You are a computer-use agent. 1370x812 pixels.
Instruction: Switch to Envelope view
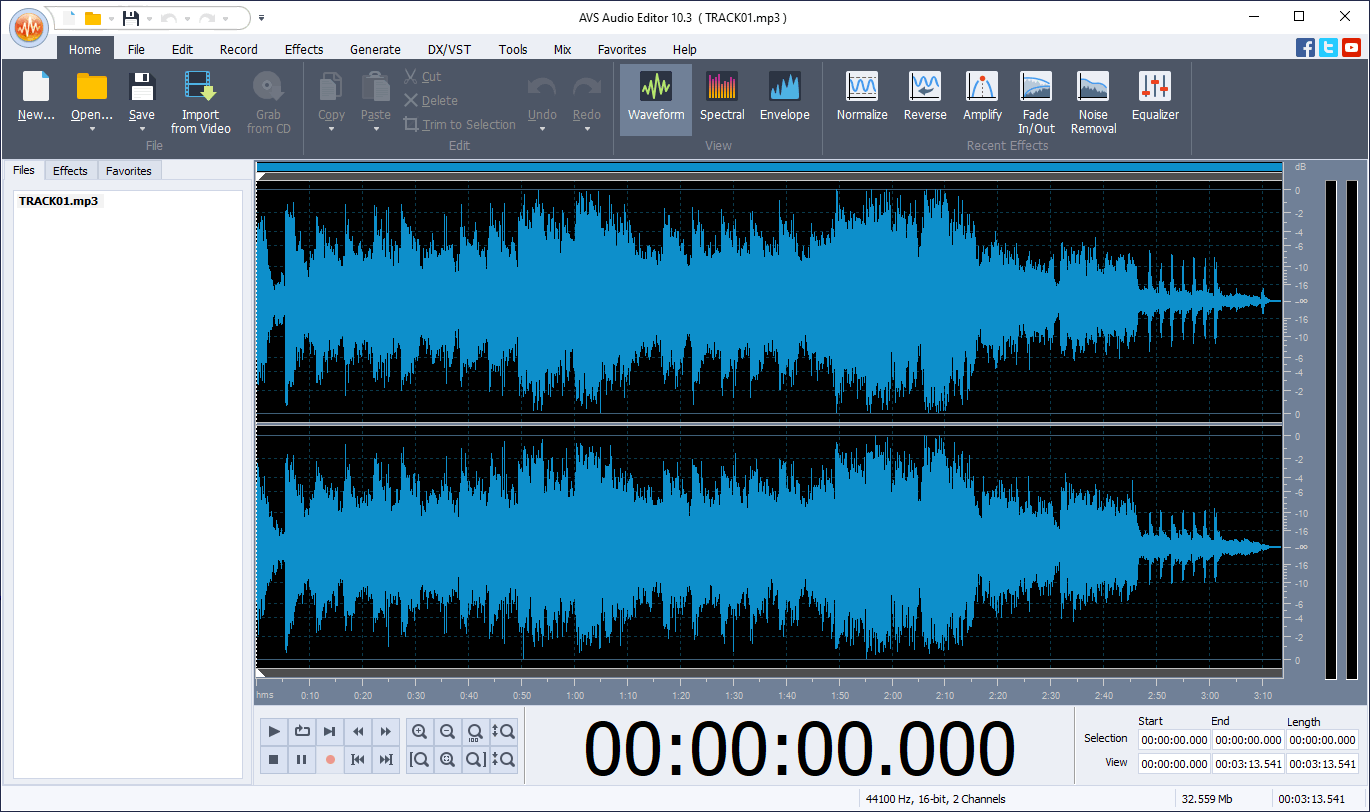pos(784,99)
